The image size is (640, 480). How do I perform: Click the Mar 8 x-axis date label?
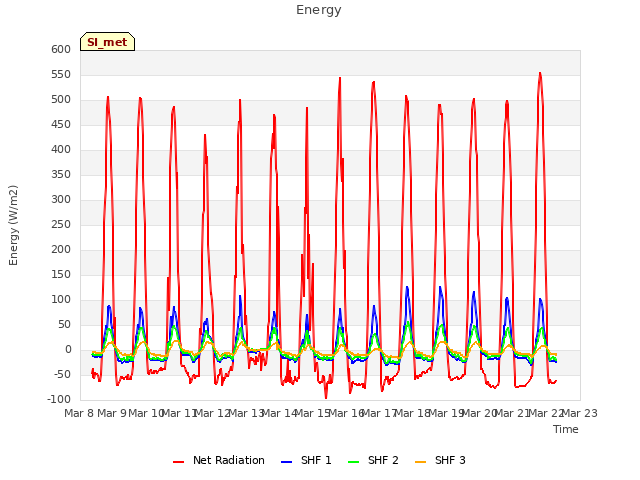click(80, 413)
